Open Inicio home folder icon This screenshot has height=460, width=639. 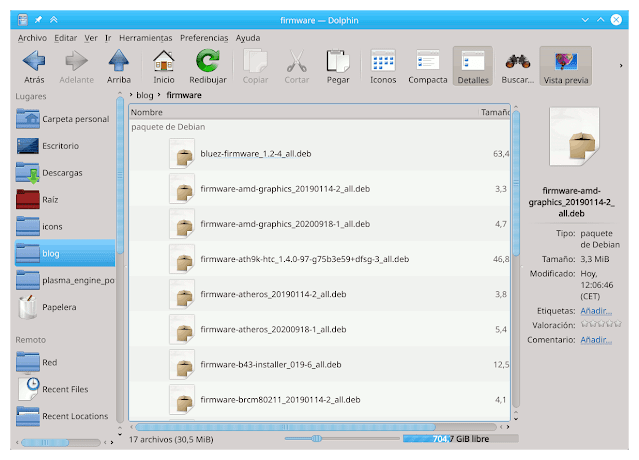(x=163, y=67)
